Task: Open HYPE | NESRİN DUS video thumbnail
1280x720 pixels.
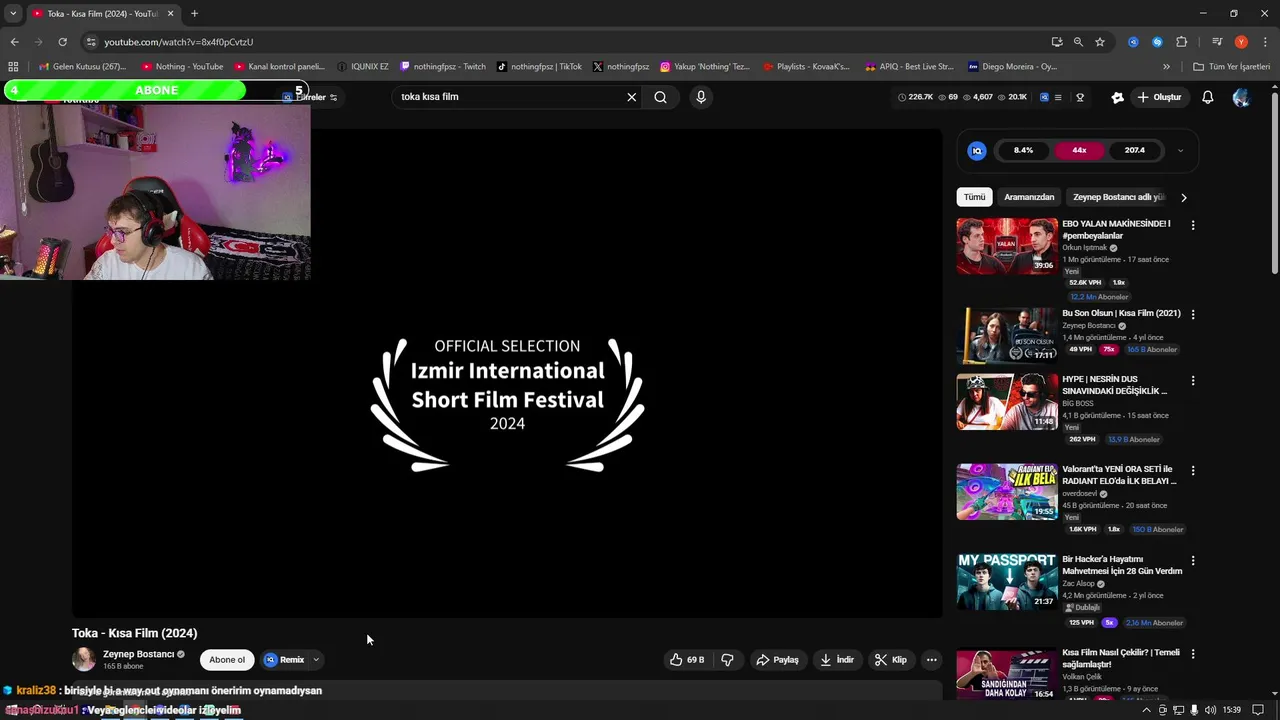Action: 1007,402
